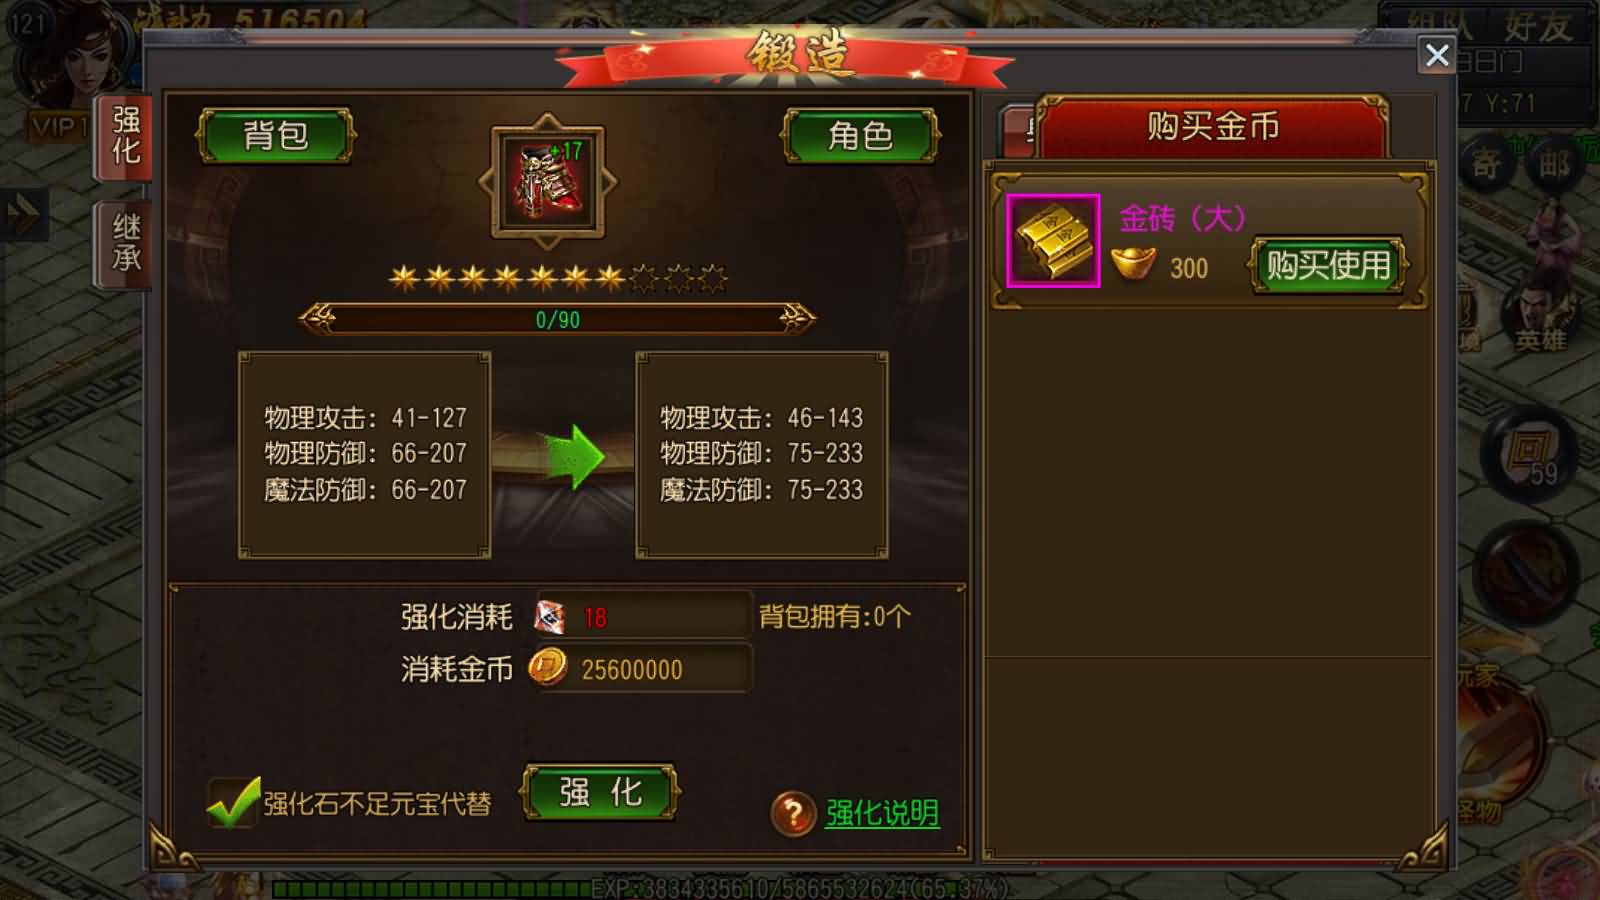Open the 强化说明 link
Screen dimensions: 1600x900
[882, 813]
